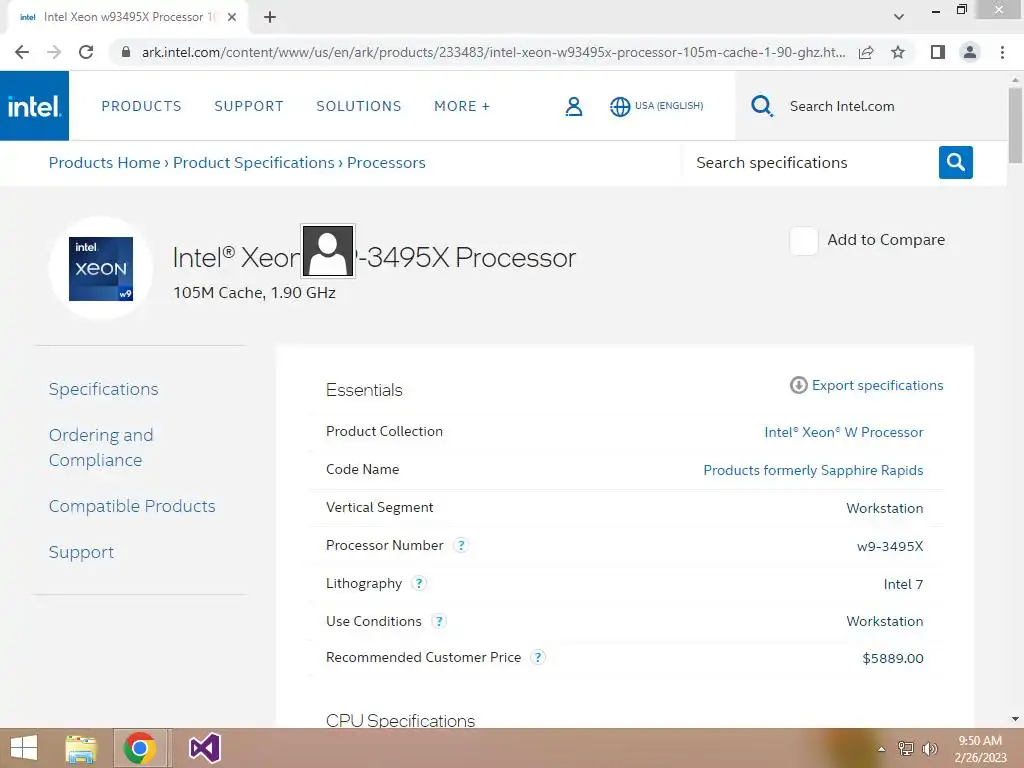Image resolution: width=1024 pixels, height=768 pixels.
Task: Click the Xeon w9 product badge
Action: (101, 269)
